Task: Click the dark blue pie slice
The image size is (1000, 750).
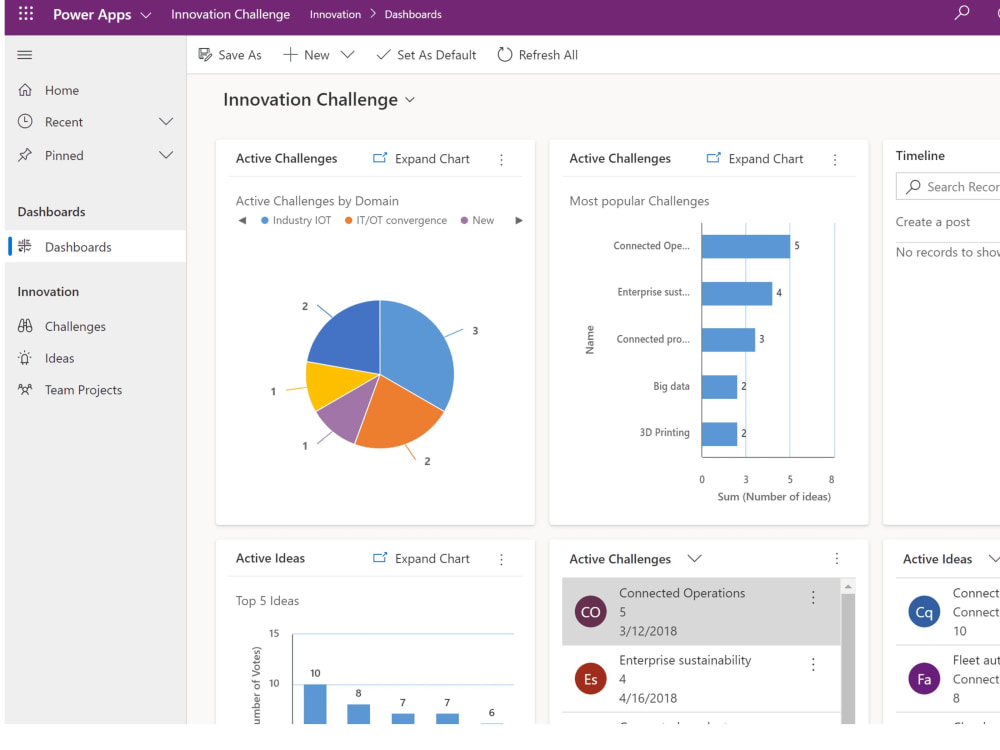Action: 351,338
